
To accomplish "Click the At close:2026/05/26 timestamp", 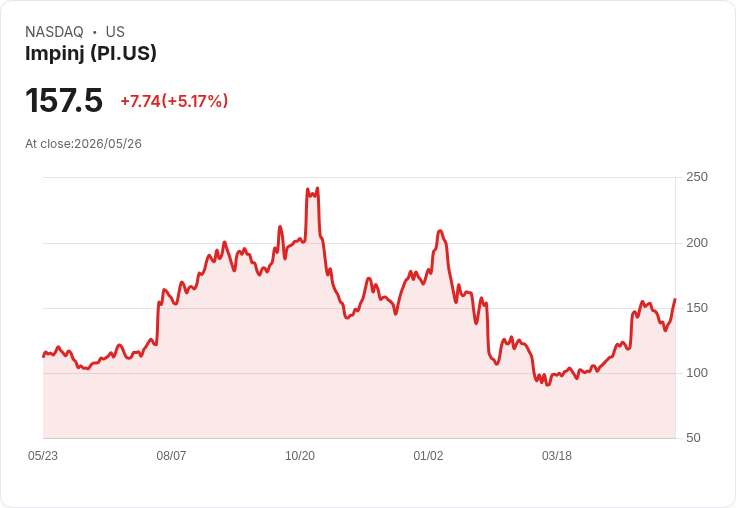I will click(83, 144).
